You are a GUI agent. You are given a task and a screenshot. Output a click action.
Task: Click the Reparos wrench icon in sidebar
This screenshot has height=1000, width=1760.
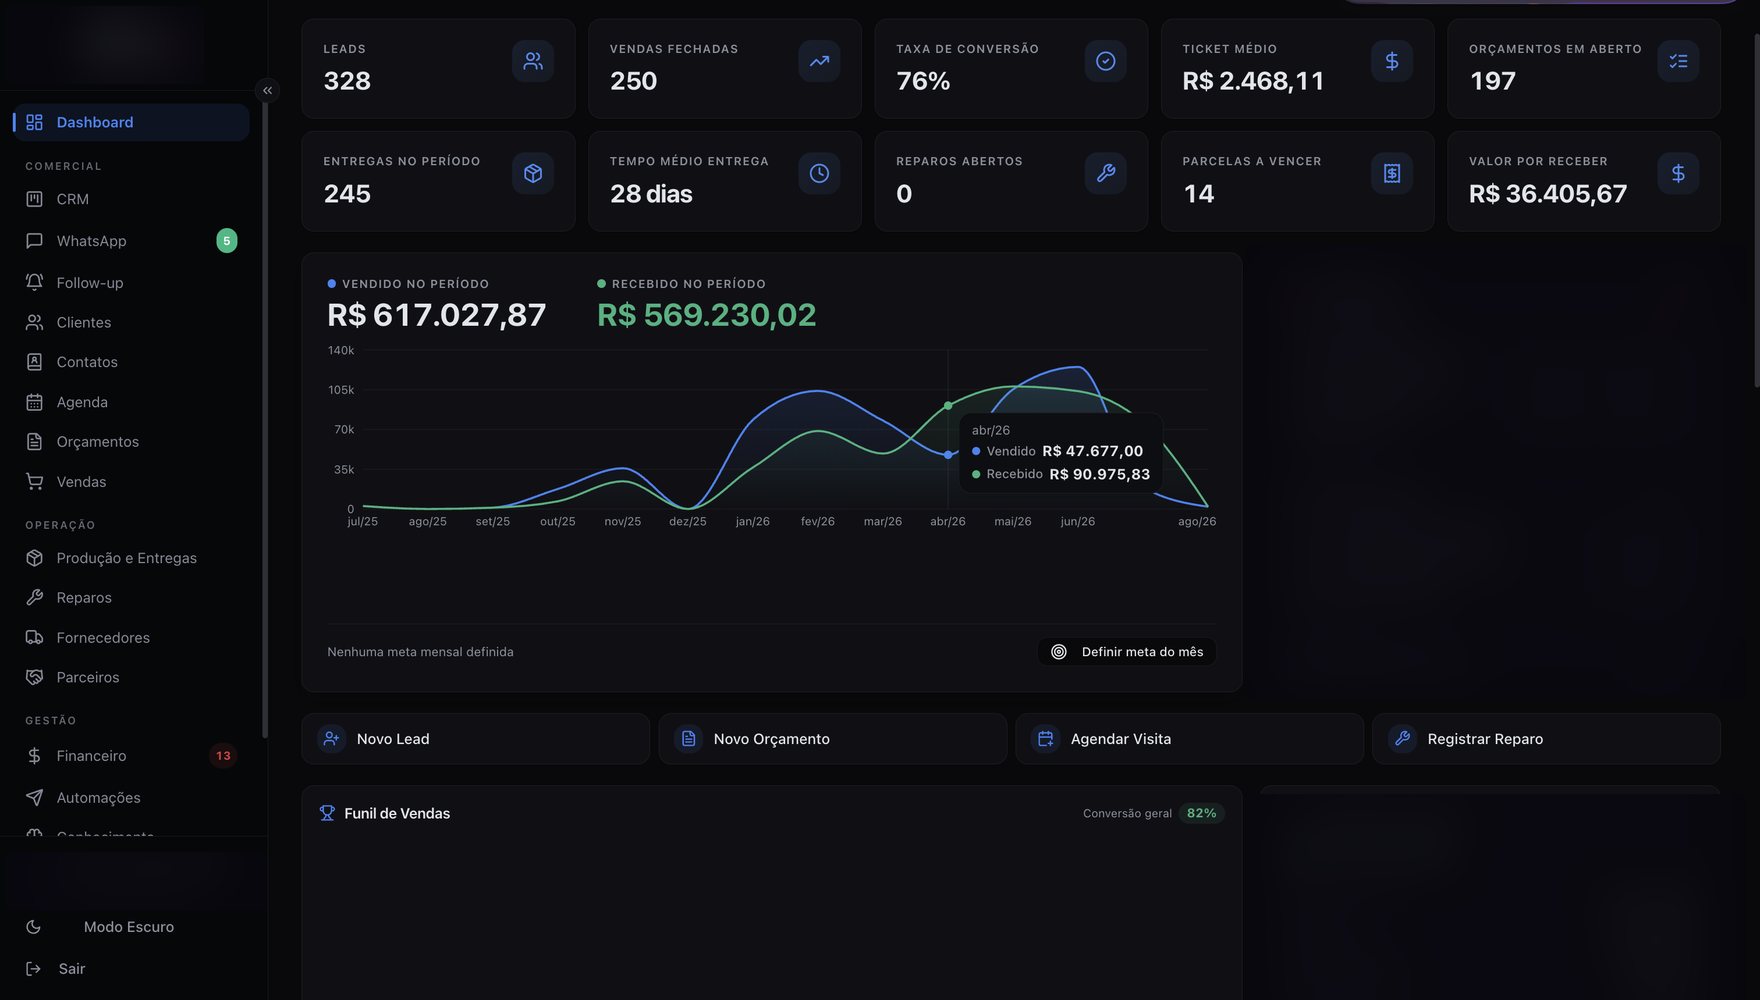coord(35,598)
